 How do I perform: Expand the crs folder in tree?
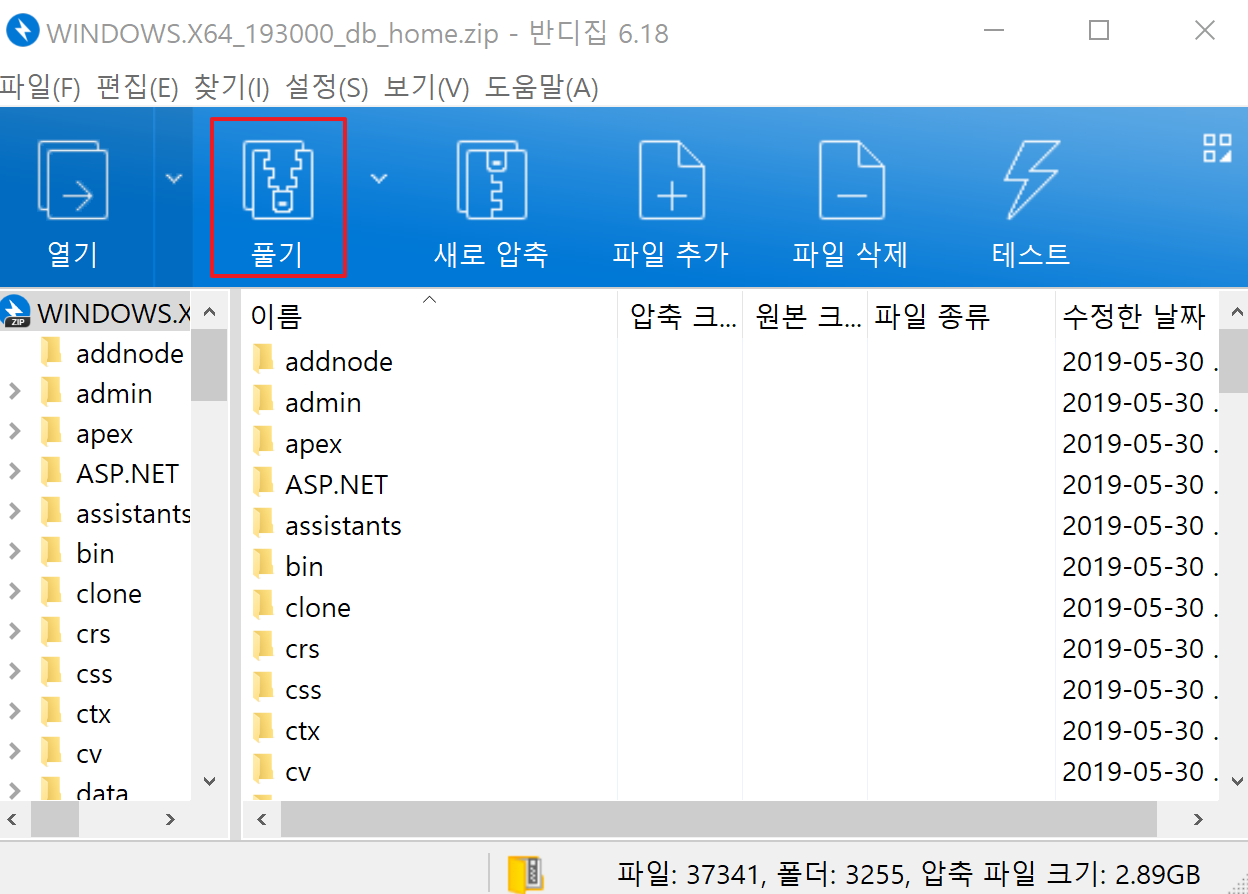pyautogui.click(x=14, y=633)
